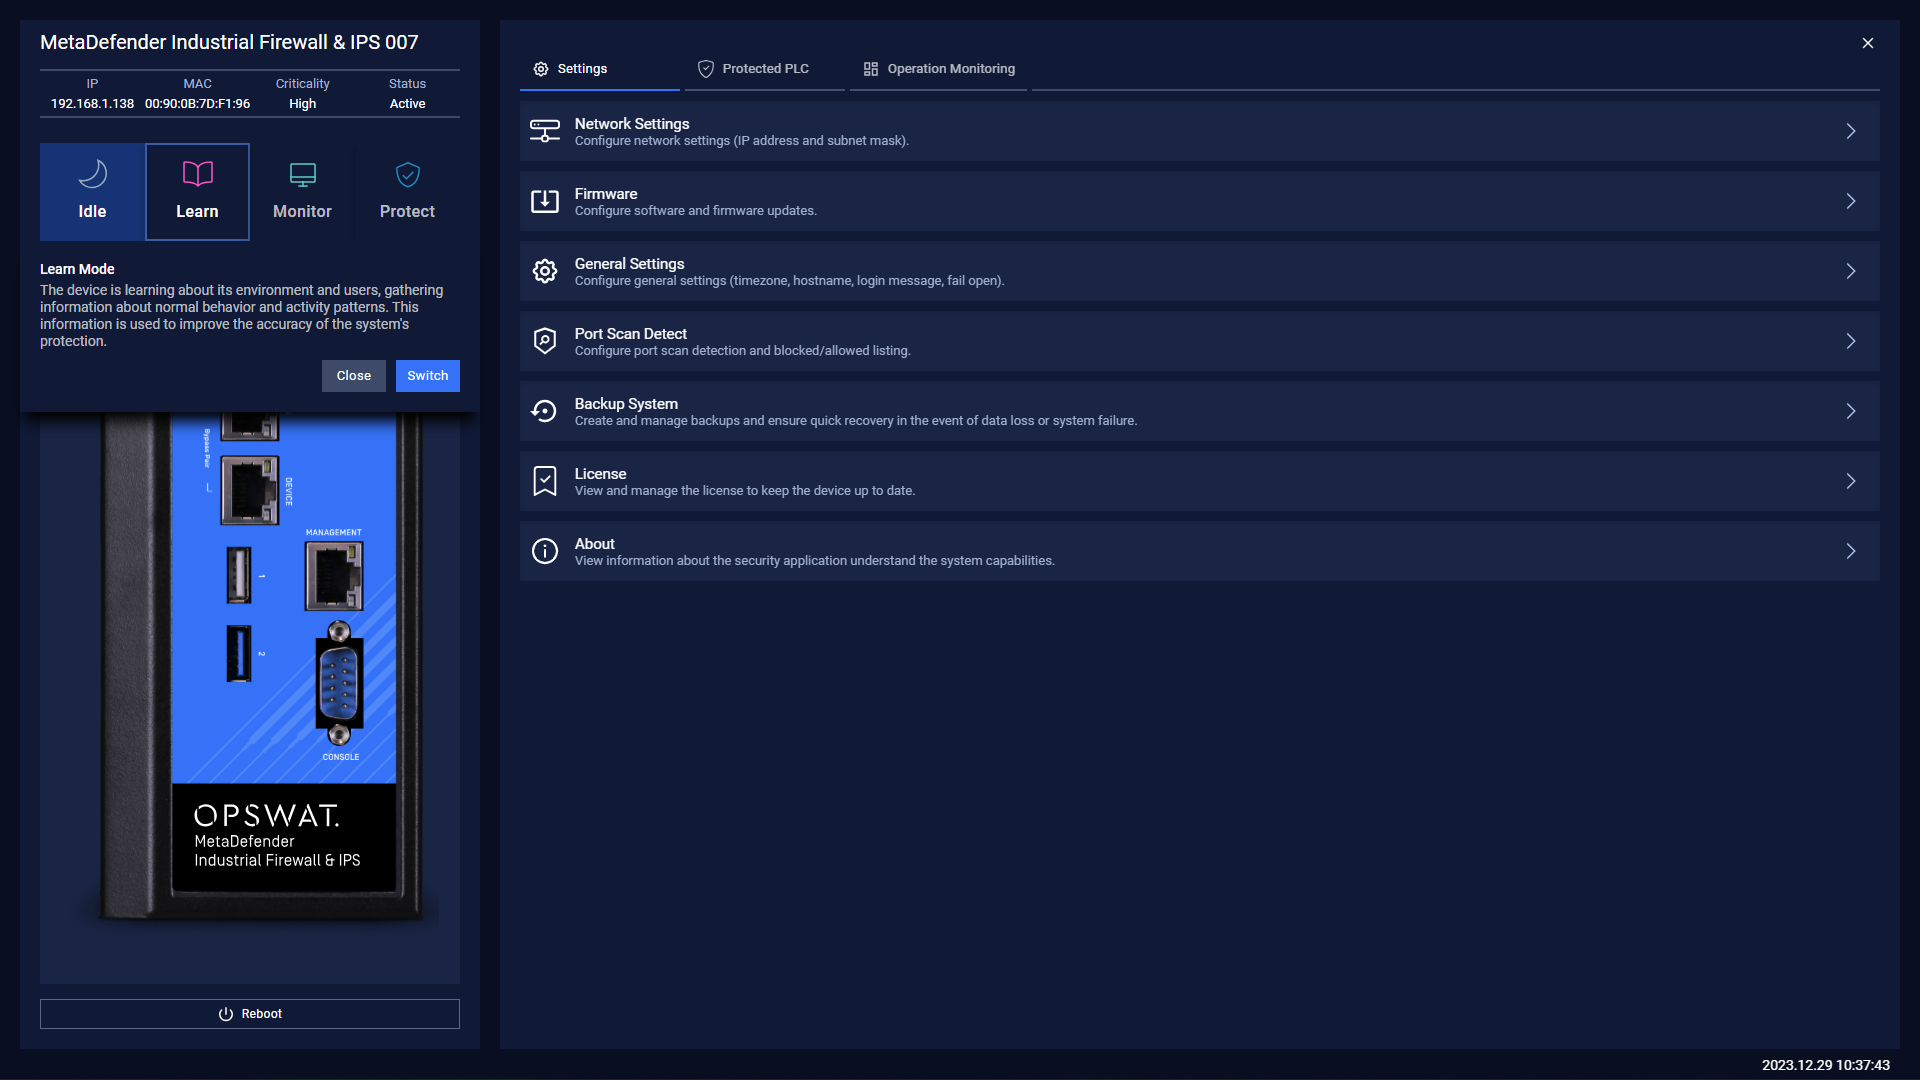Open Backup System title
This screenshot has width=1920, height=1080.
[626, 404]
